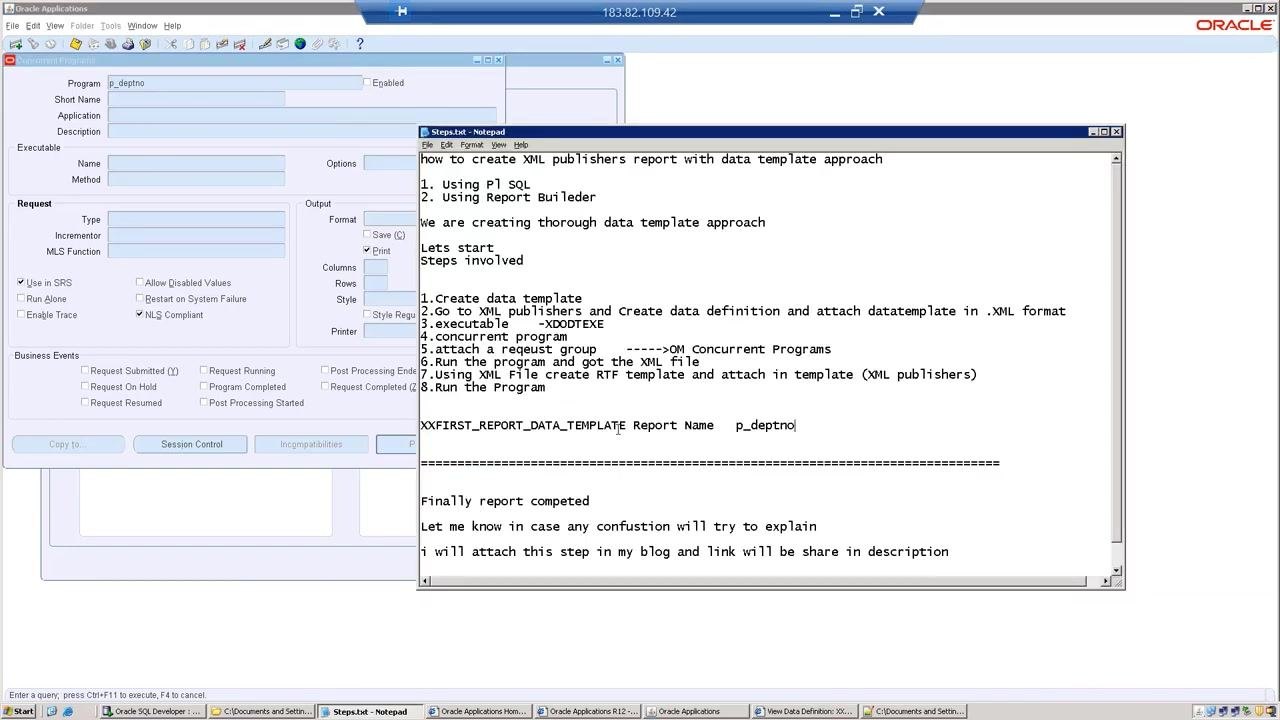Check Request Submitted business event
The width and height of the screenshot is (1280, 720).
(85, 371)
